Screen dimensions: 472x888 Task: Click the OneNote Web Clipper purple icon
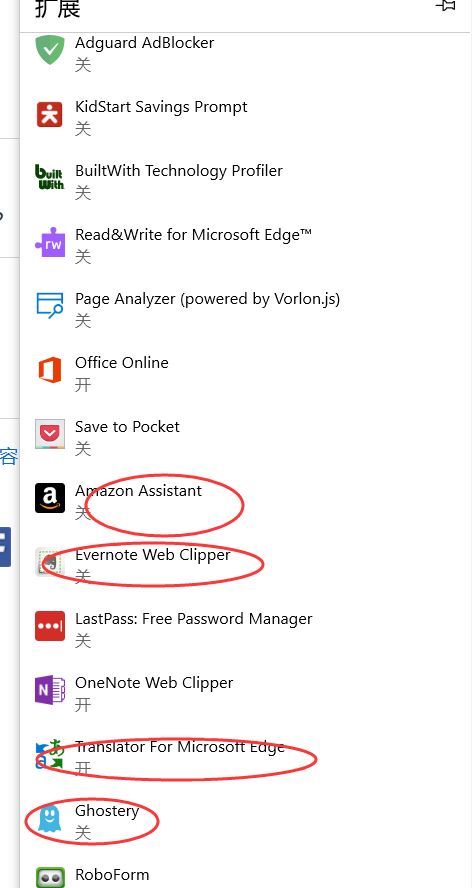(x=50, y=690)
